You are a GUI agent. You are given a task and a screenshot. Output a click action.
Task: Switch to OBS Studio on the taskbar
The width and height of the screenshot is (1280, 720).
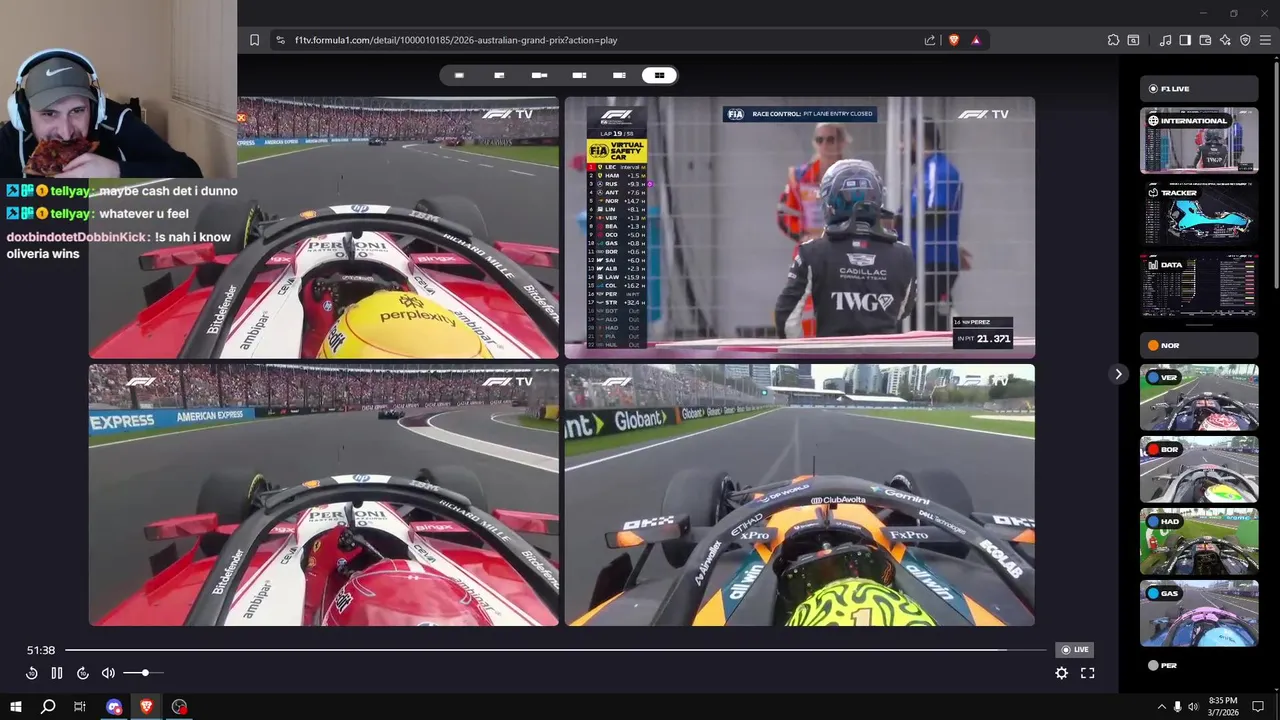pyautogui.click(x=179, y=706)
